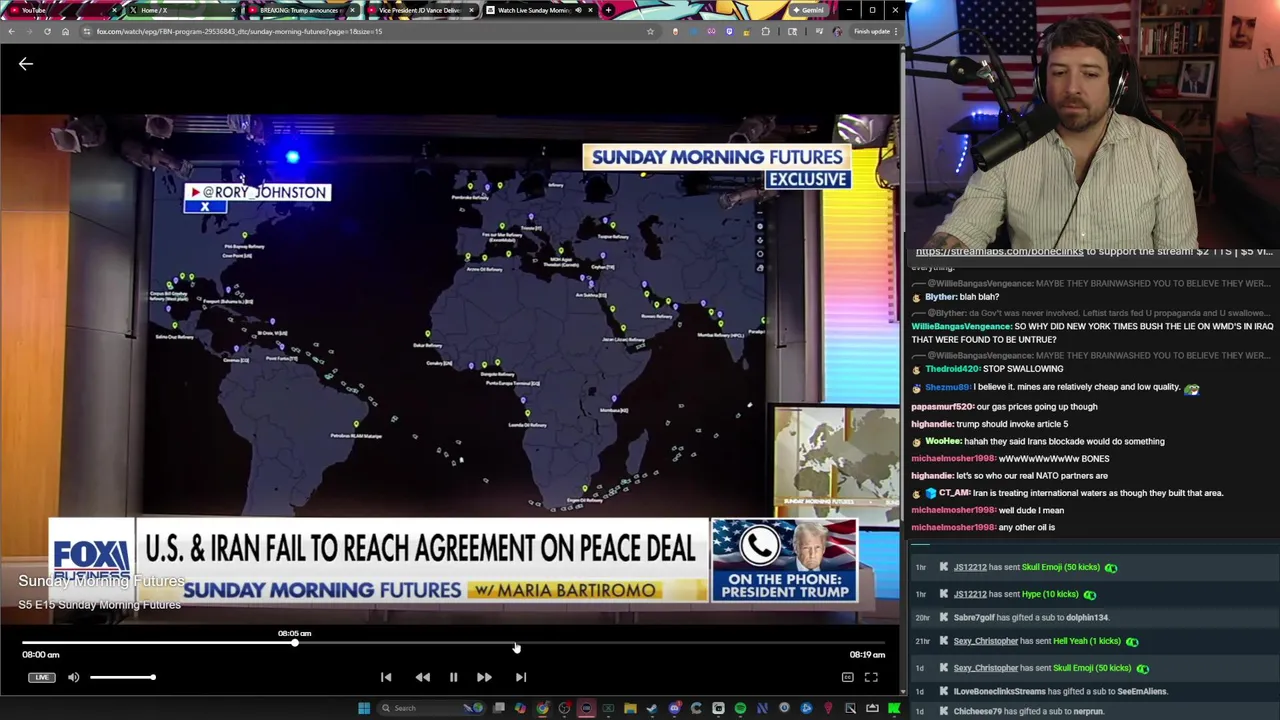Adjust the volume slider handle
This screenshot has width=1280, height=720.
point(153,677)
